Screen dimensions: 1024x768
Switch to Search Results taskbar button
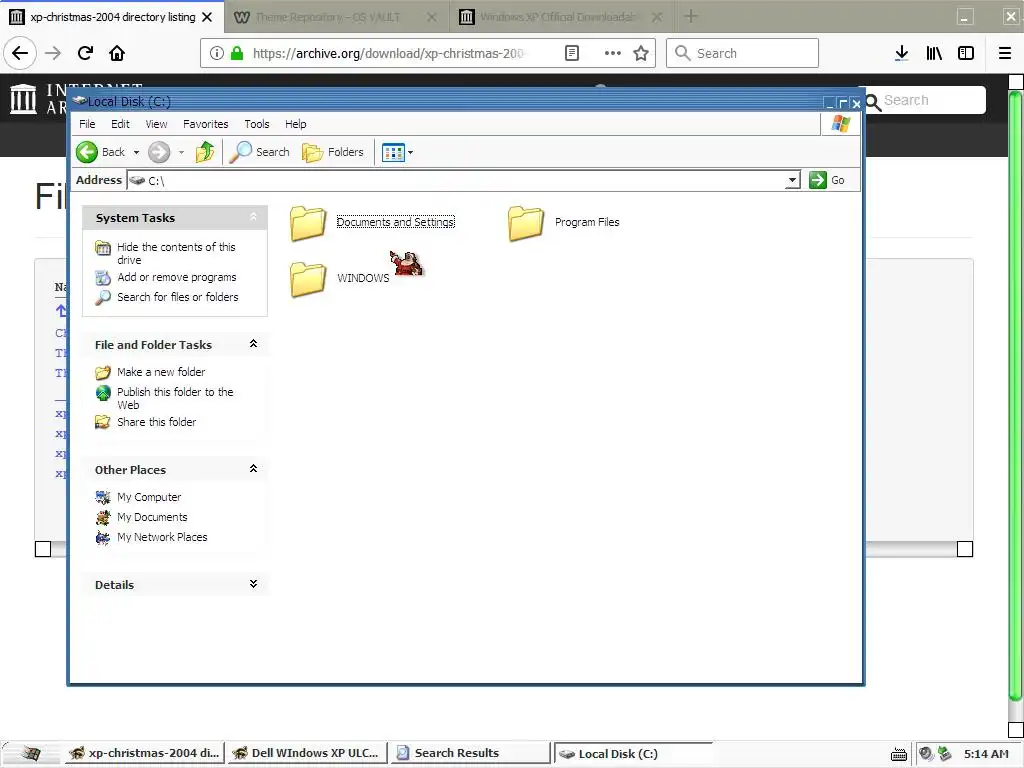[470, 753]
